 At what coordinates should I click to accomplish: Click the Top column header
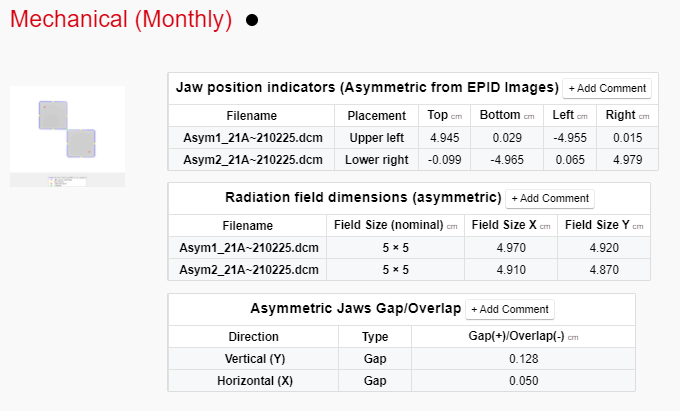(x=444, y=116)
